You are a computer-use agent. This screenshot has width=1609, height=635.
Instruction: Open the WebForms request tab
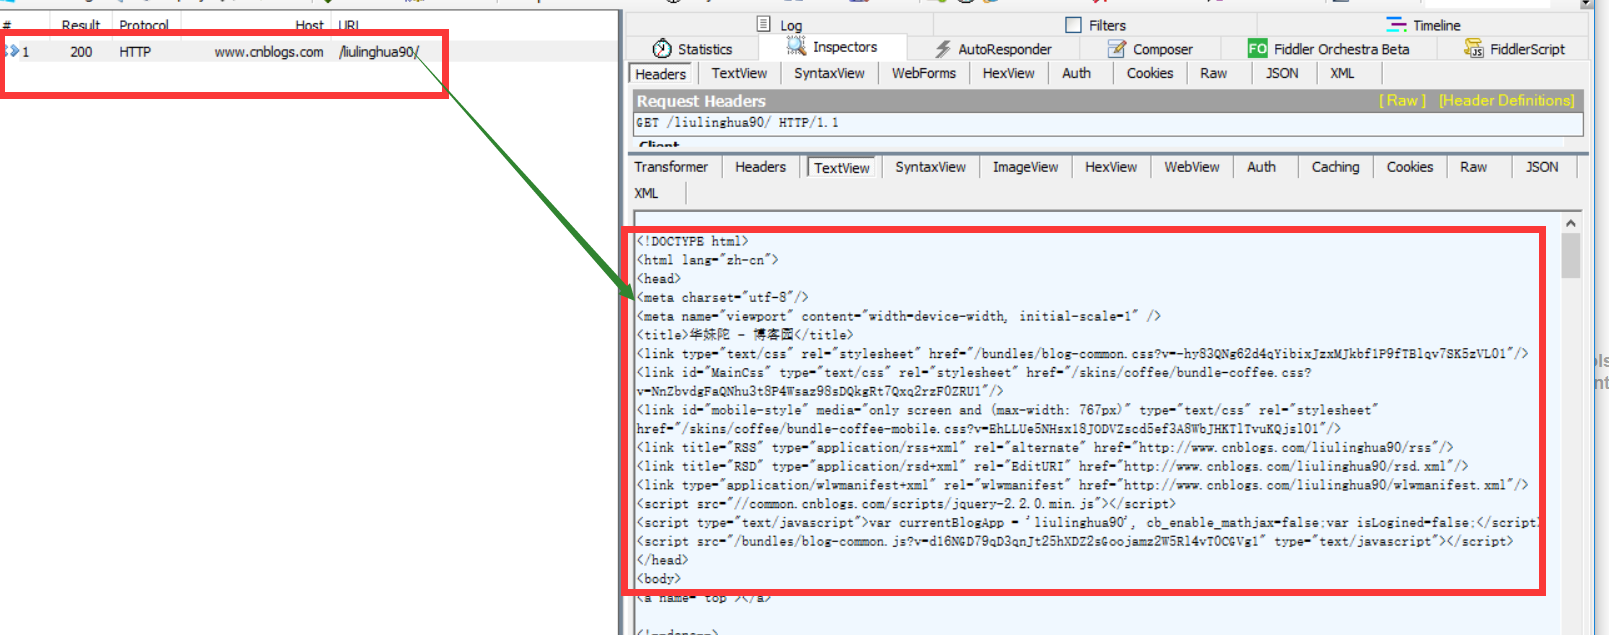coord(924,73)
